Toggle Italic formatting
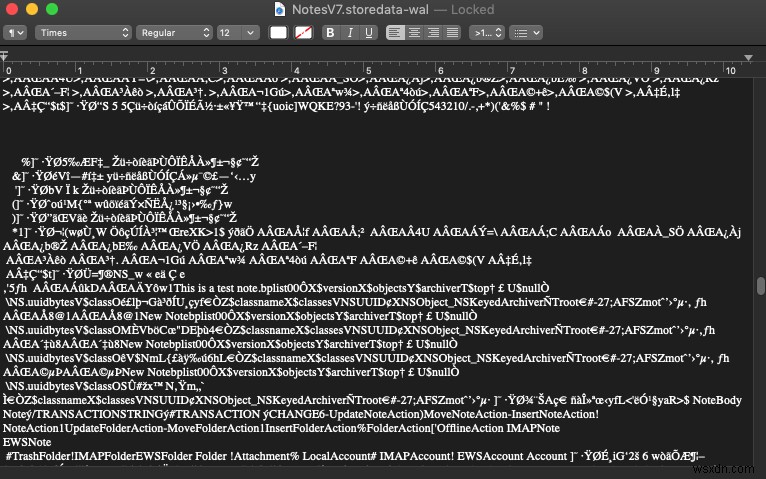Image resolution: width=766 pixels, height=479 pixels. tap(350, 33)
